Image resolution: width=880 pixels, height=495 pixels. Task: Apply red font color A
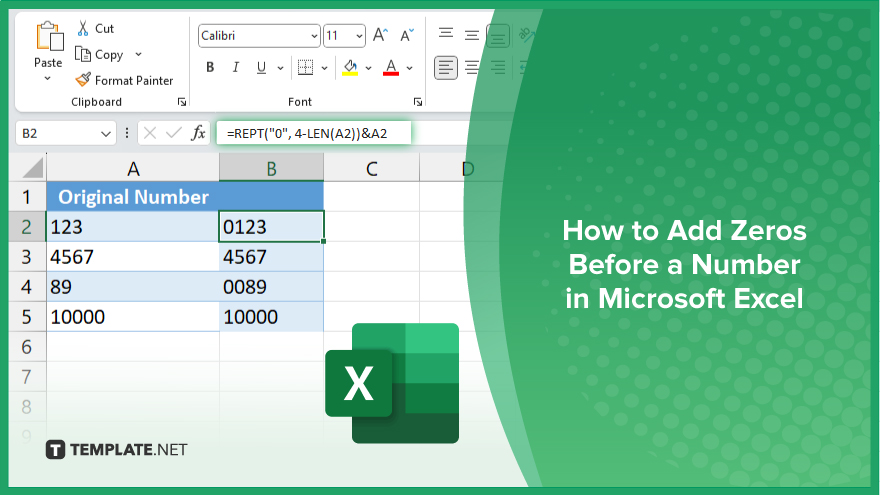[x=391, y=67]
